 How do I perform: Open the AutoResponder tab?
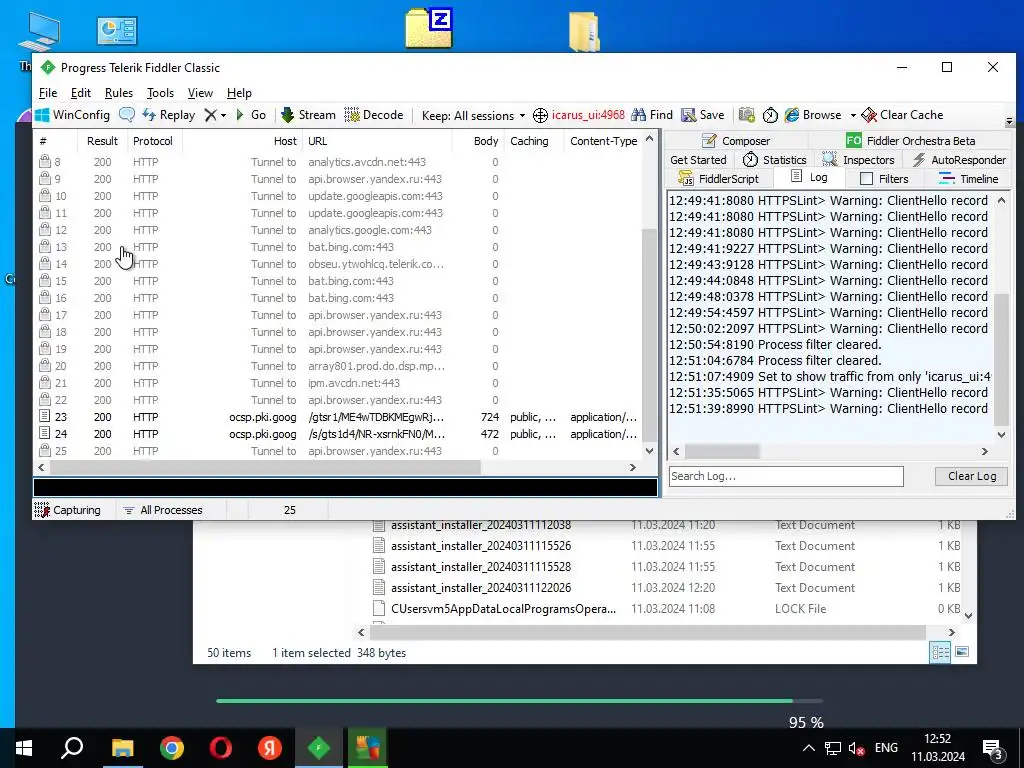959,160
